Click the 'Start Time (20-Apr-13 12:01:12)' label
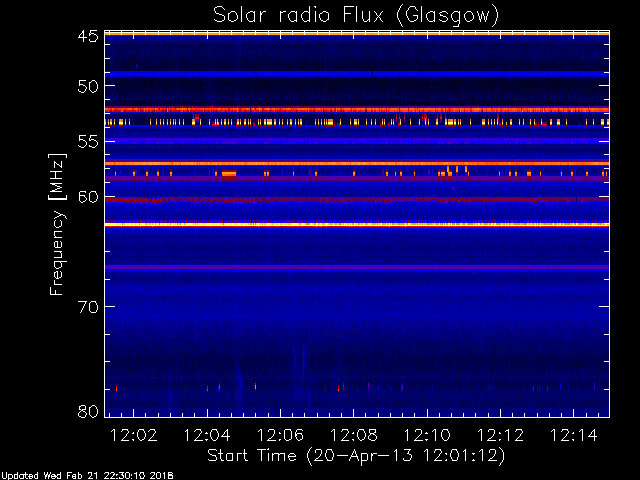Viewport: 640px width, 480px height. click(x=356, y=456)
